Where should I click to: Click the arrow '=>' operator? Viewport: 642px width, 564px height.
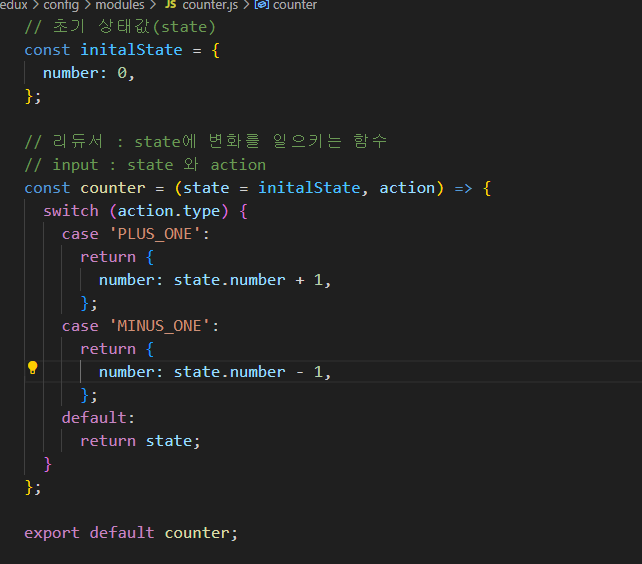click(463, 188)
